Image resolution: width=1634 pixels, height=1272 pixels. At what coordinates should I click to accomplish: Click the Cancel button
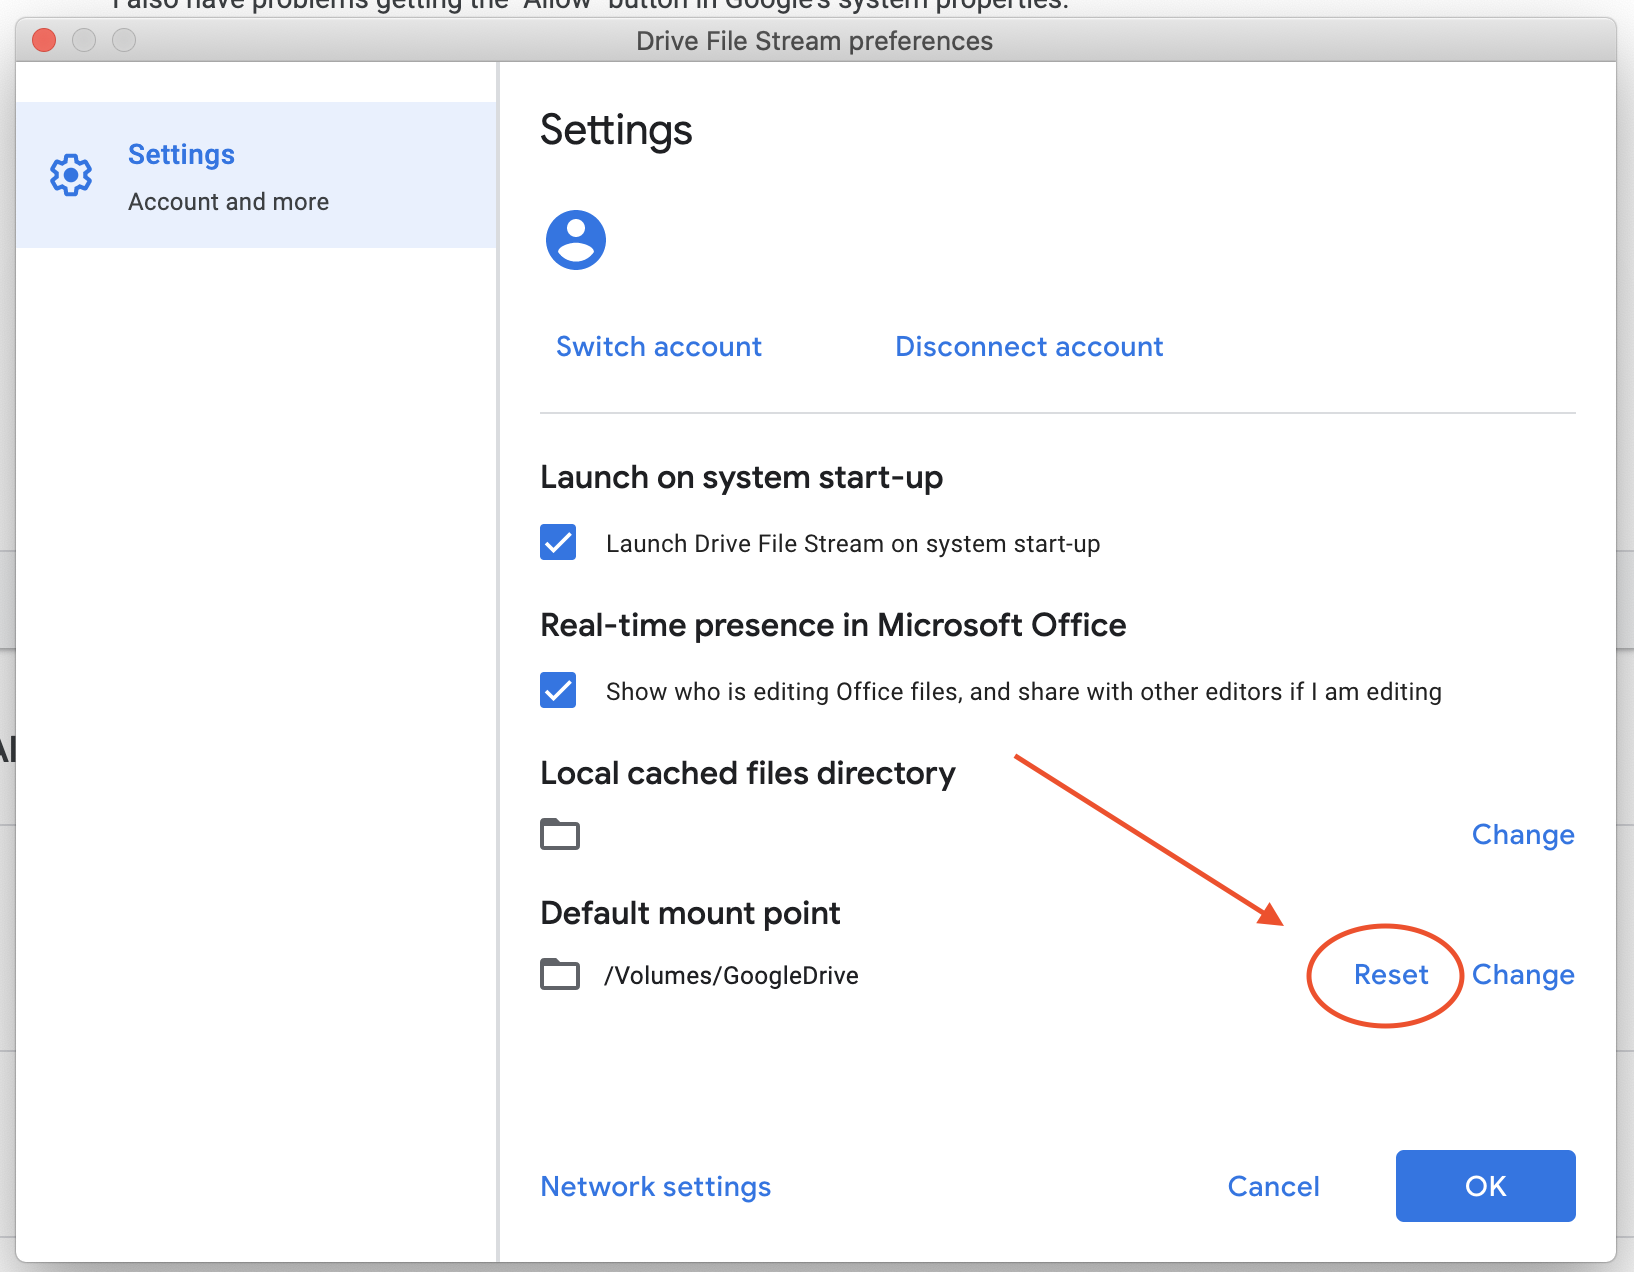coord(1273,1186)
